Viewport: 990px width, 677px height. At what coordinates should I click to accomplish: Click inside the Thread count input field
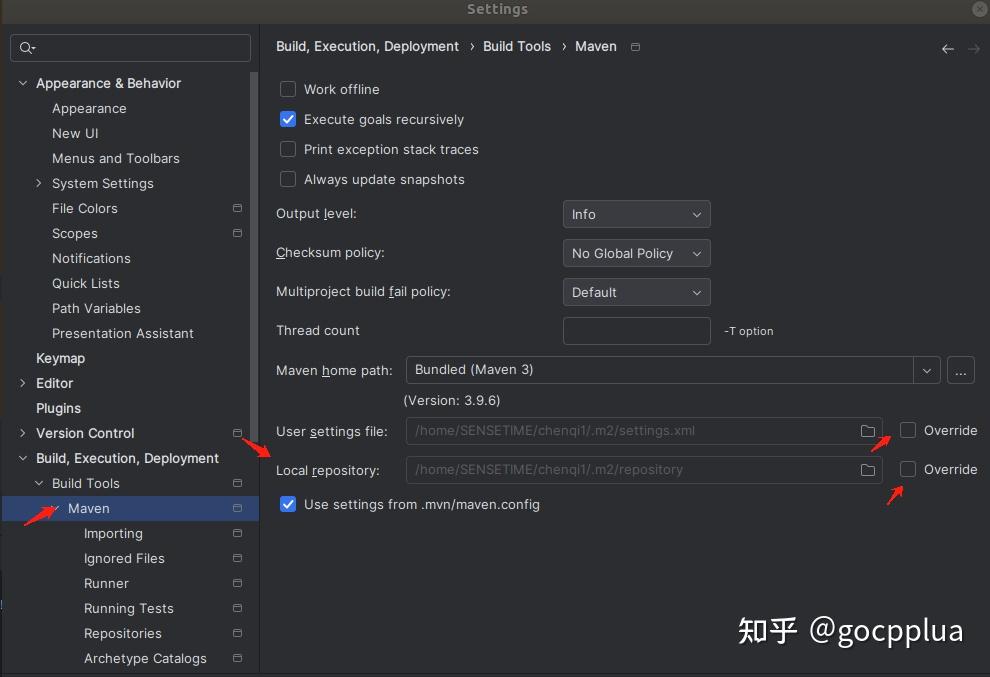click(636, 331)
